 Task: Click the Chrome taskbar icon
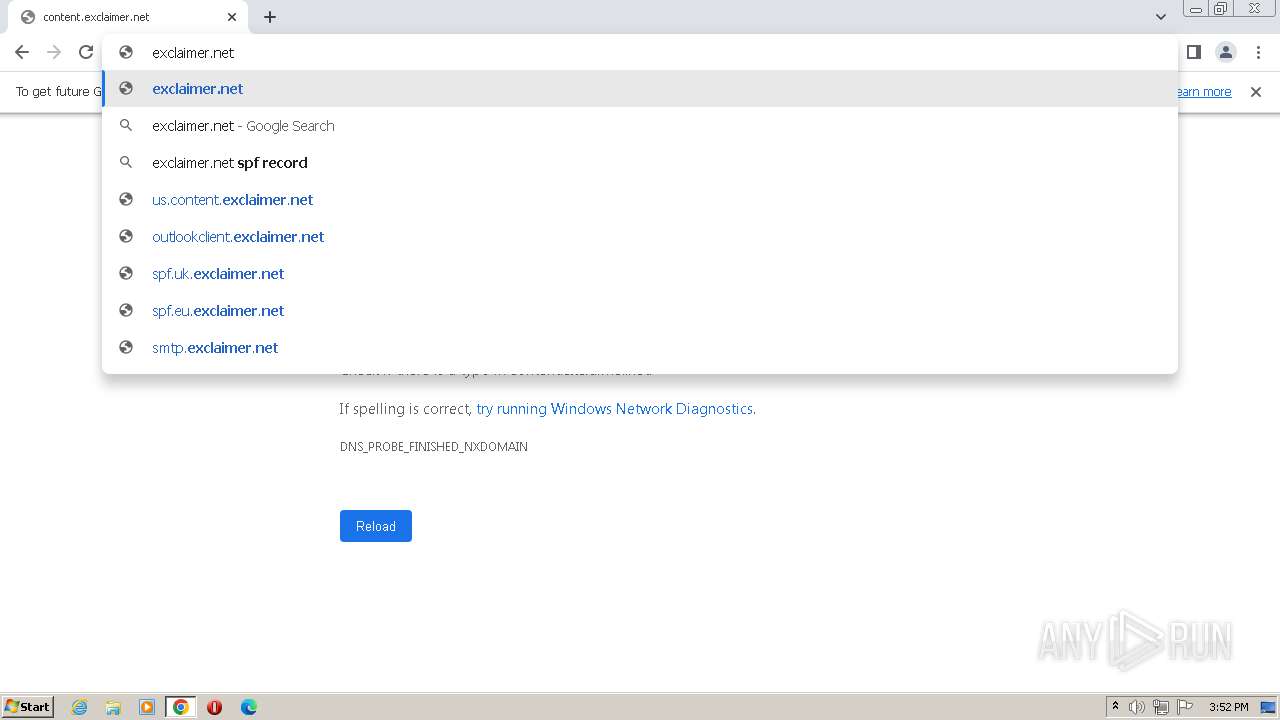pyautogui.click(x=181, y=707)
